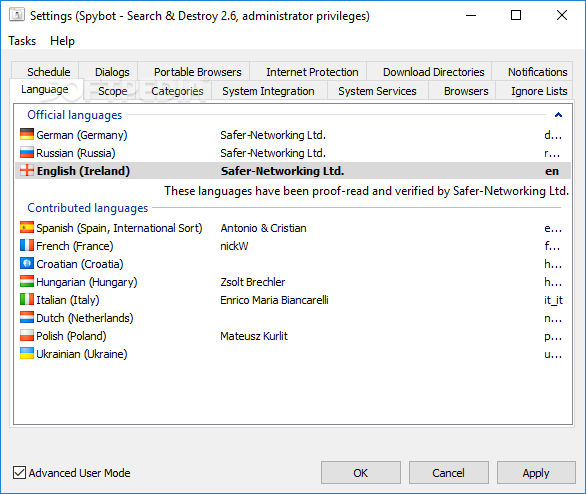Click translator name Zsolt Brechler
Screen dimensions: 586x494
point(253,282)
